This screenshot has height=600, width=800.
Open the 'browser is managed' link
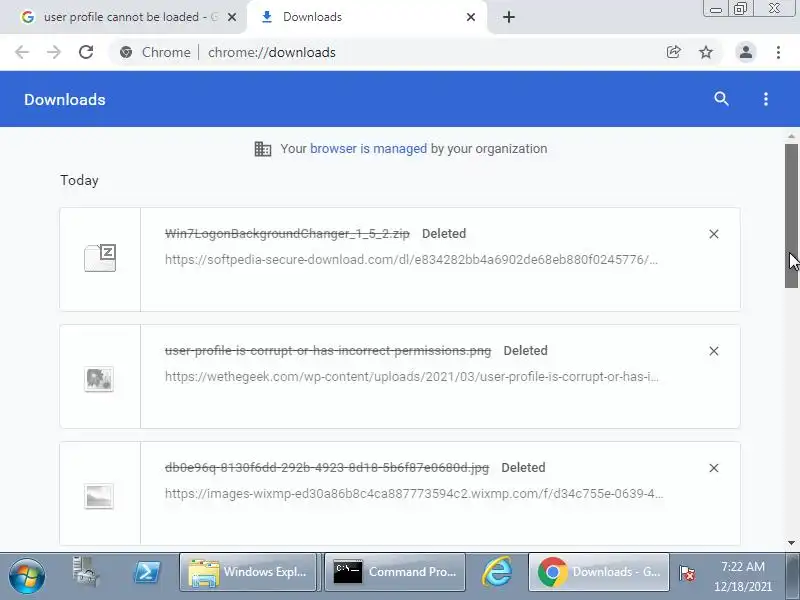[x=368, y=148]
